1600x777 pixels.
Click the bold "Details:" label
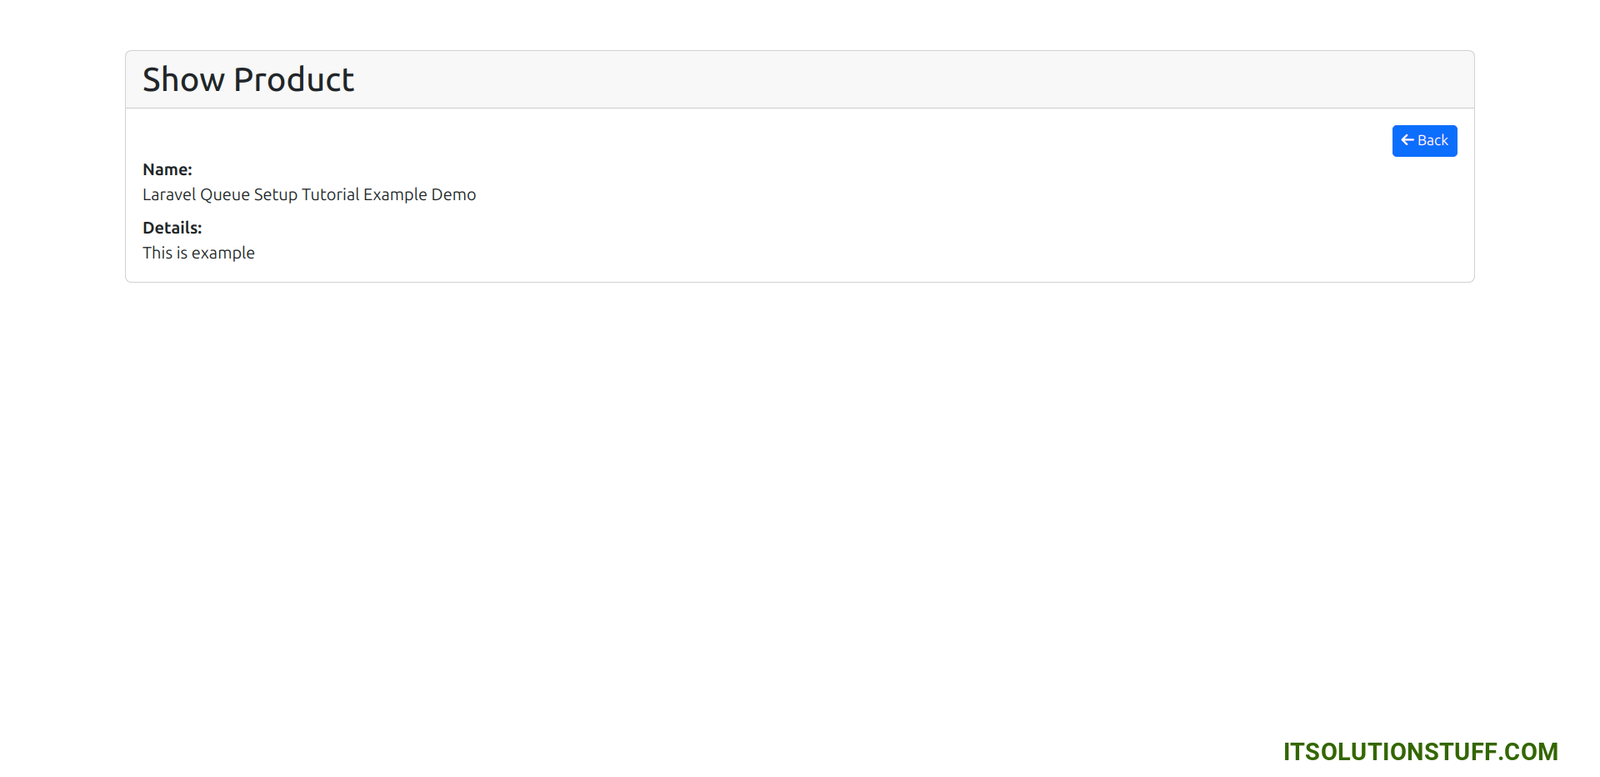pyautogui.click(x=172, y=228)
